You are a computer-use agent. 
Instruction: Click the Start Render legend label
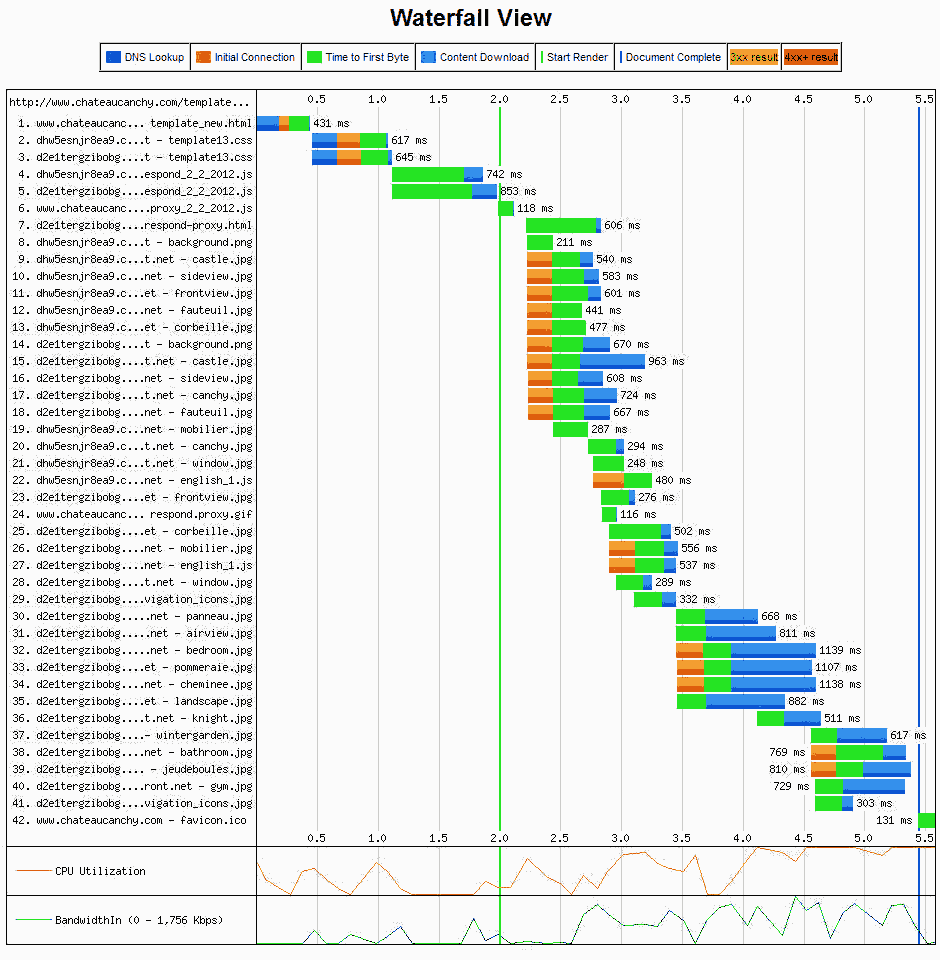click(576, 57)
